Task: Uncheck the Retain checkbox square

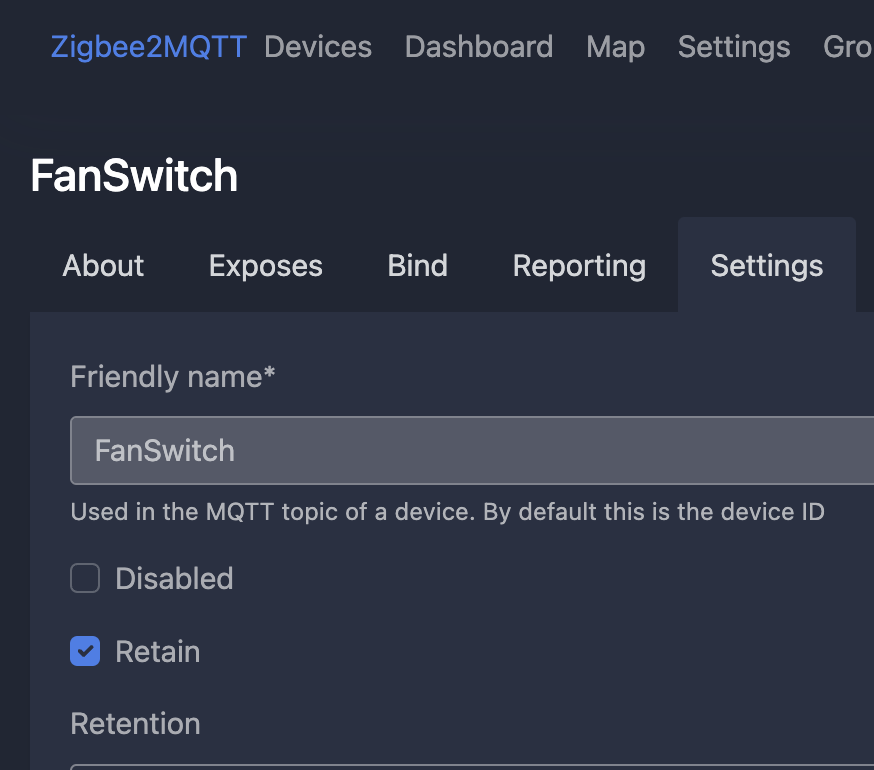Action: tap(85, 652)
